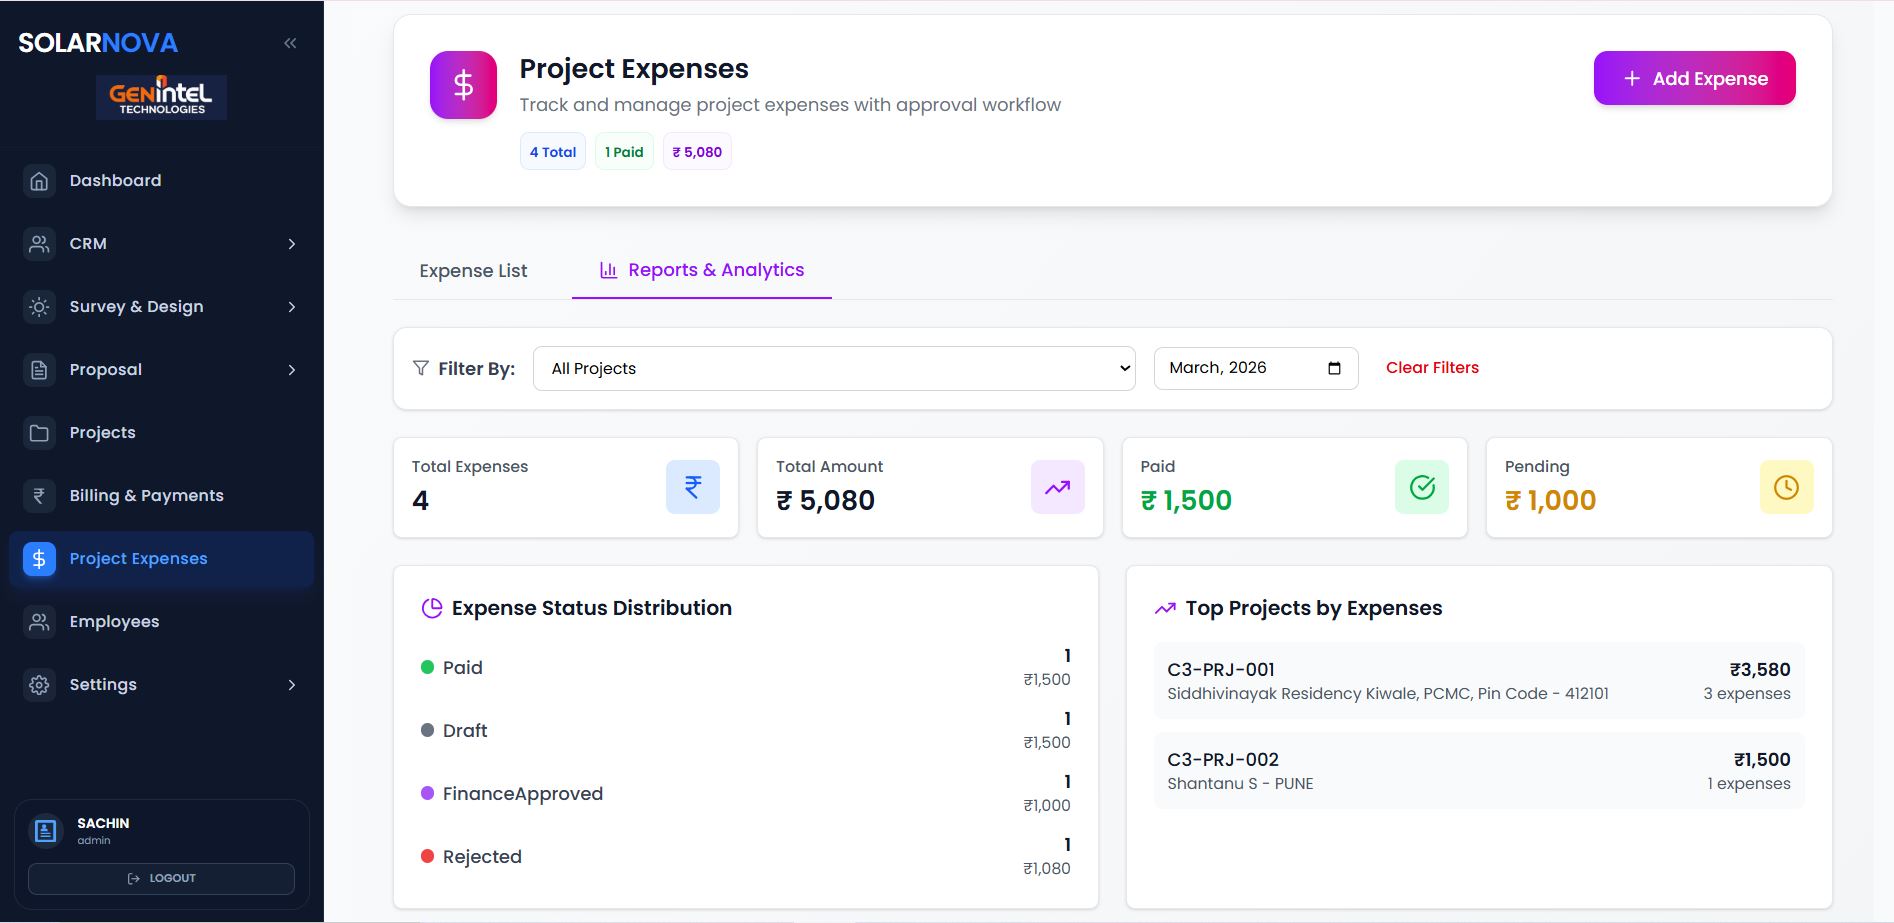
Task: Expand the Settings submenu arrow
Action: click(292, 685)
